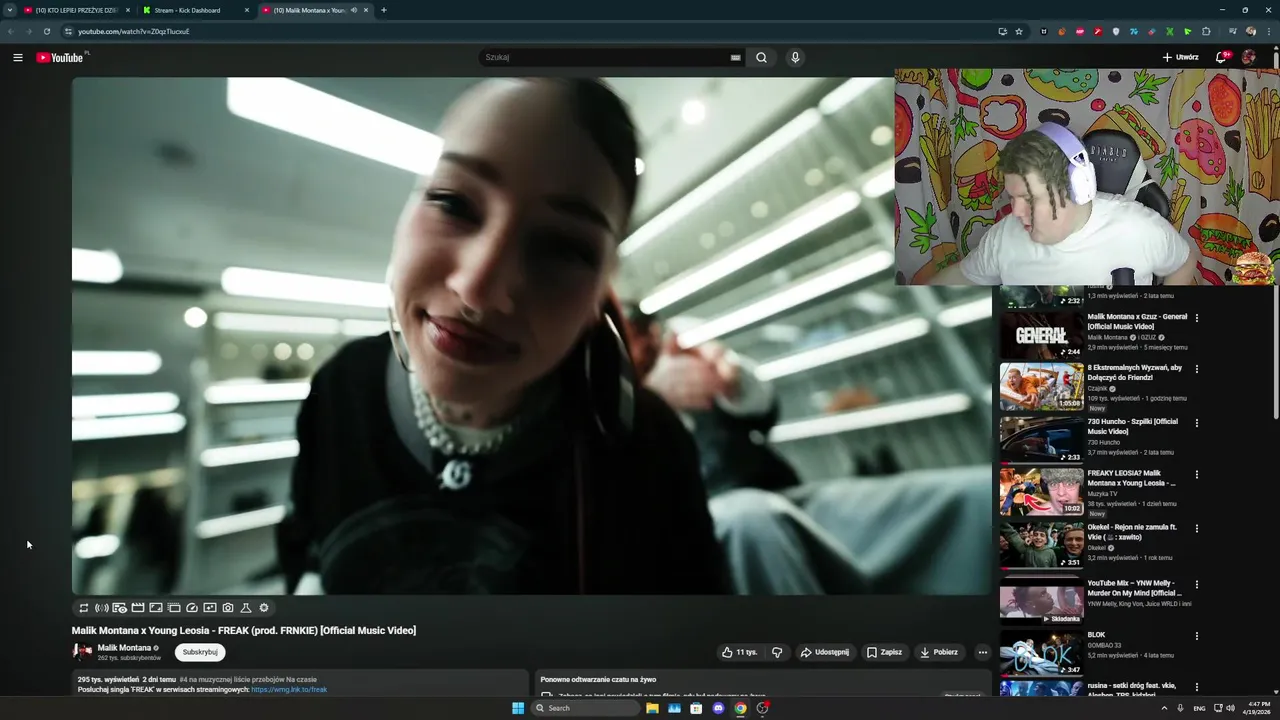Open more actions ellipsis under video
This screenshot has height=720, width=1280.
coord(982,652)
